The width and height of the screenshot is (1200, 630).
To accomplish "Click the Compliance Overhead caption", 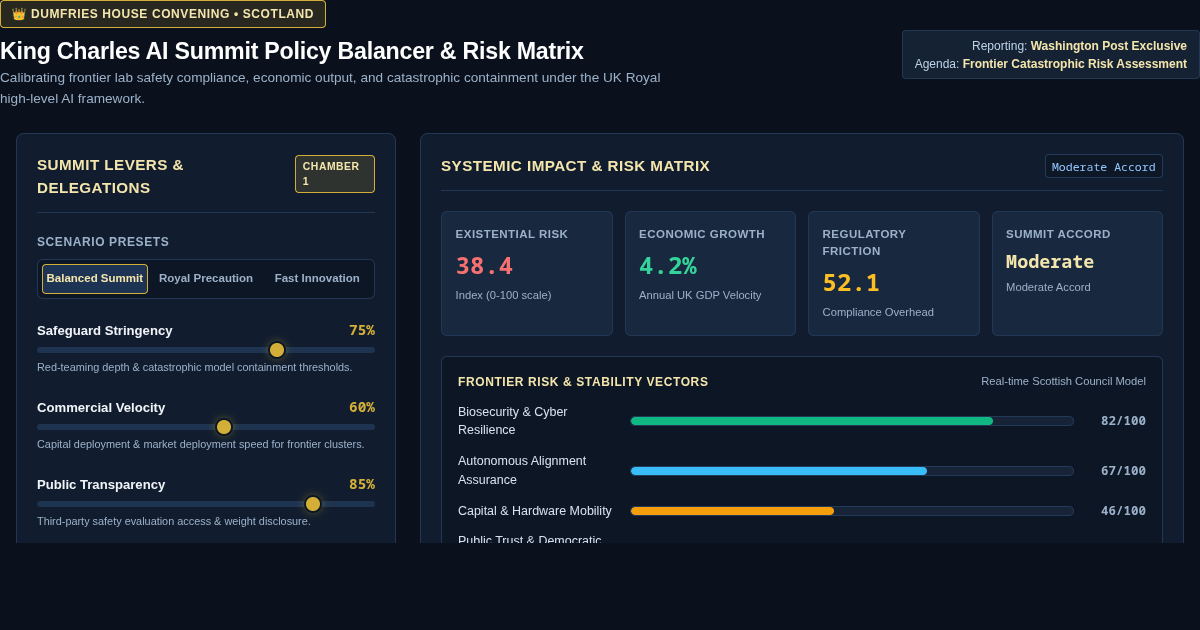I will tap(878, 312).
